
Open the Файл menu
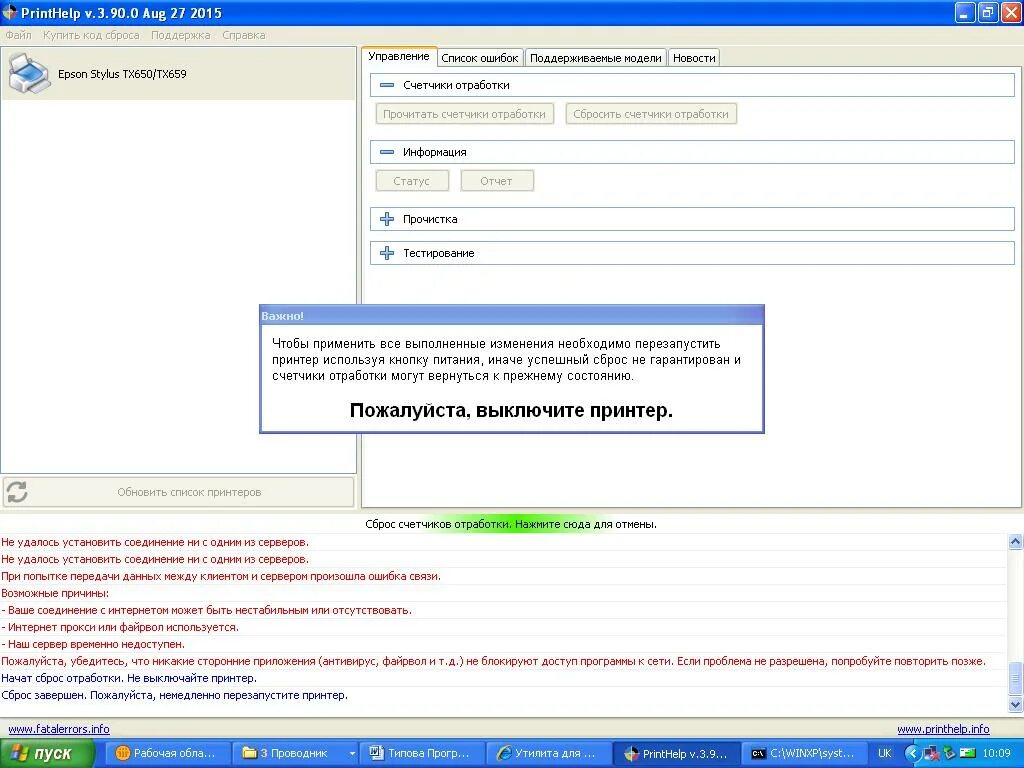coord(18,35)
